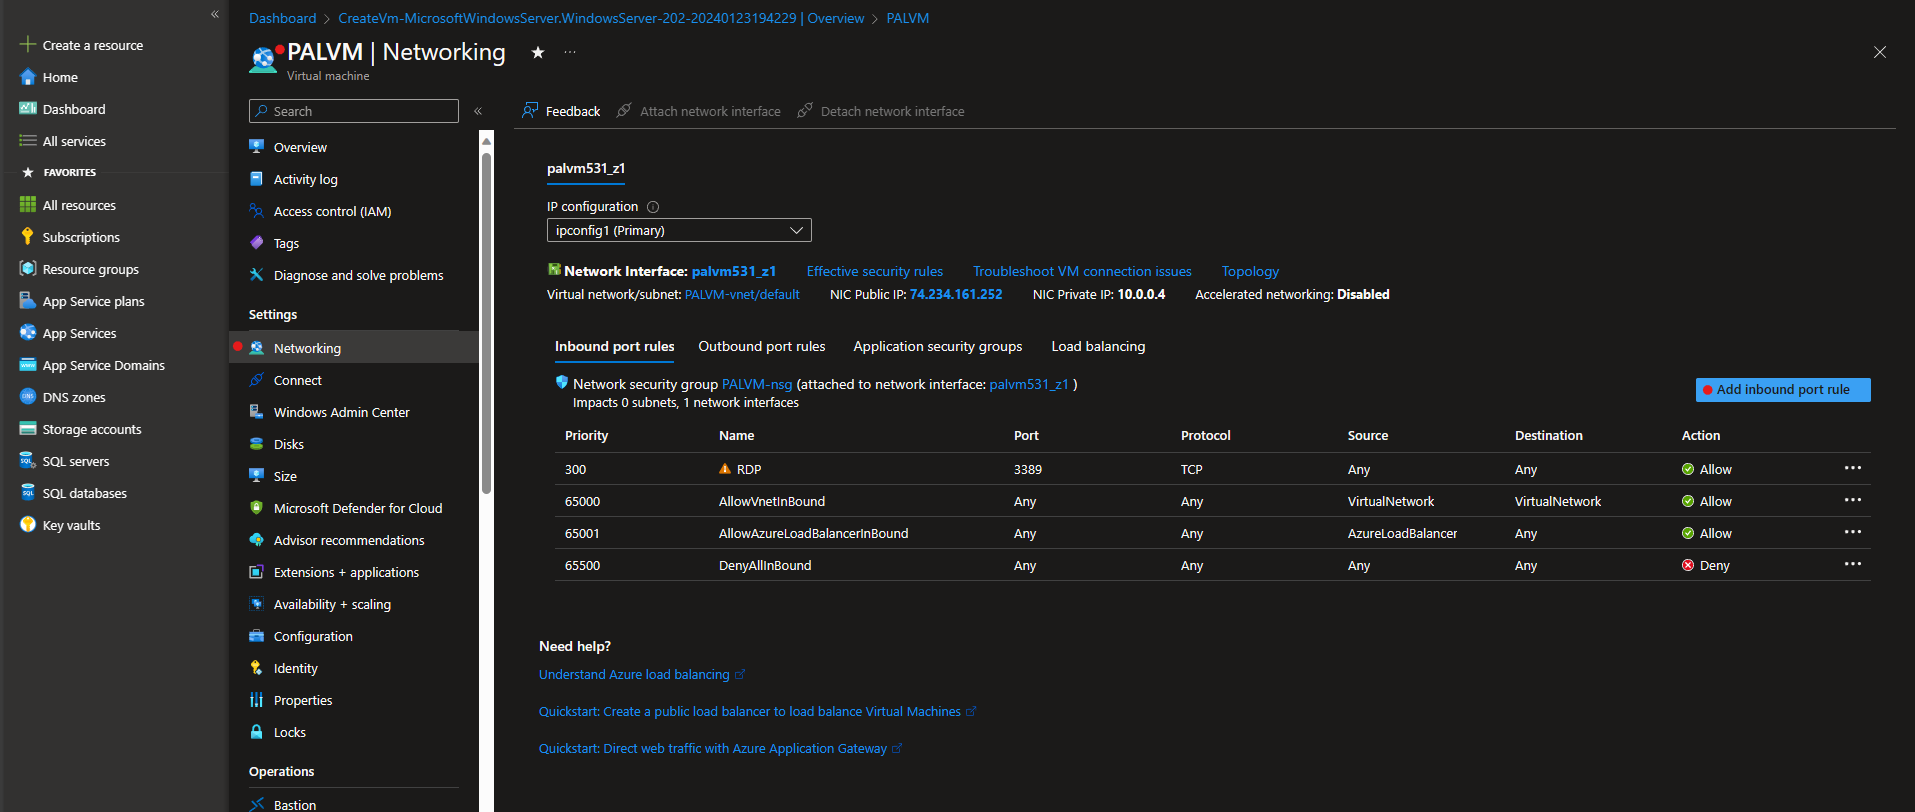Open Subscriptions key icon
Viewport: 1915px width, 812px height.
(x=28, y=237)
